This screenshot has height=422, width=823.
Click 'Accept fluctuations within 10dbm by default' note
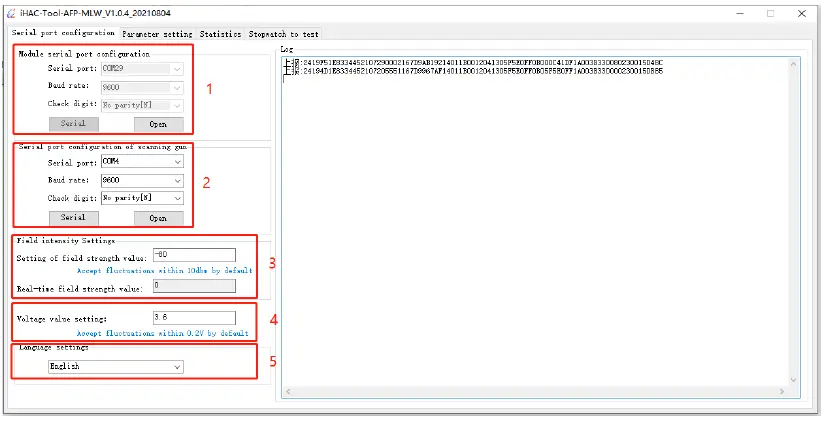pyautogui.click(x=165, y=271)
